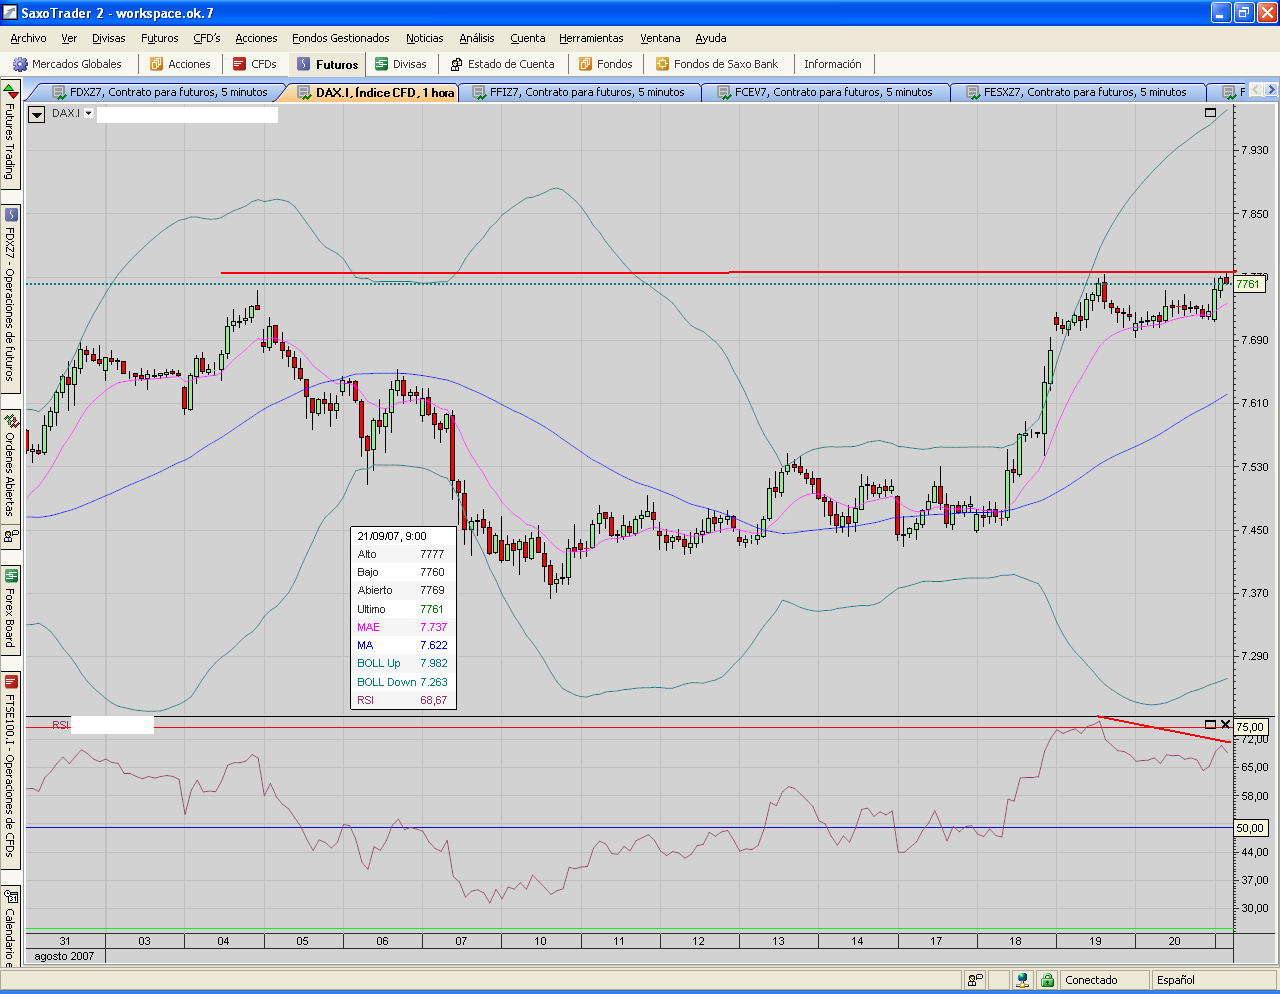The width and height of the screenshot is (1280, 994).
Task: Open Mercados Globales gear icon
Action: coord(20,64)
